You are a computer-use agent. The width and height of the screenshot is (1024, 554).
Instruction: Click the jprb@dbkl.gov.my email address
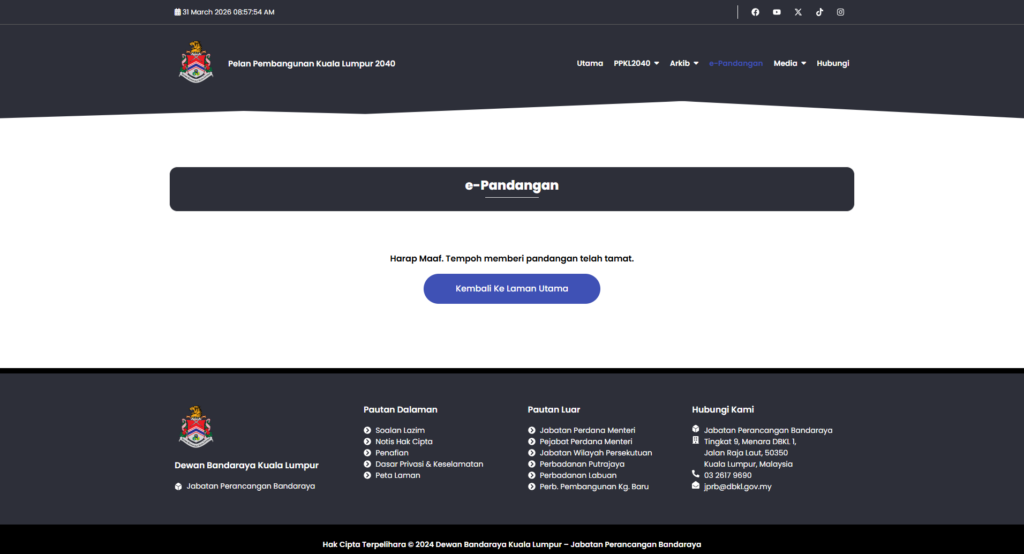click(x=737, y=486)
